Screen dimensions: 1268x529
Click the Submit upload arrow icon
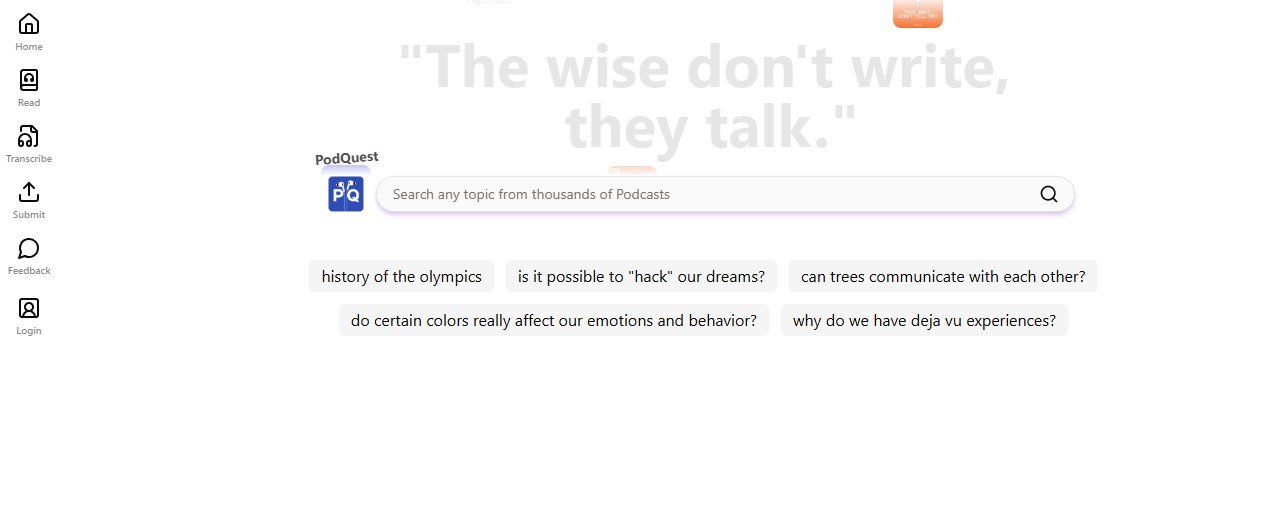pos(29,192)
